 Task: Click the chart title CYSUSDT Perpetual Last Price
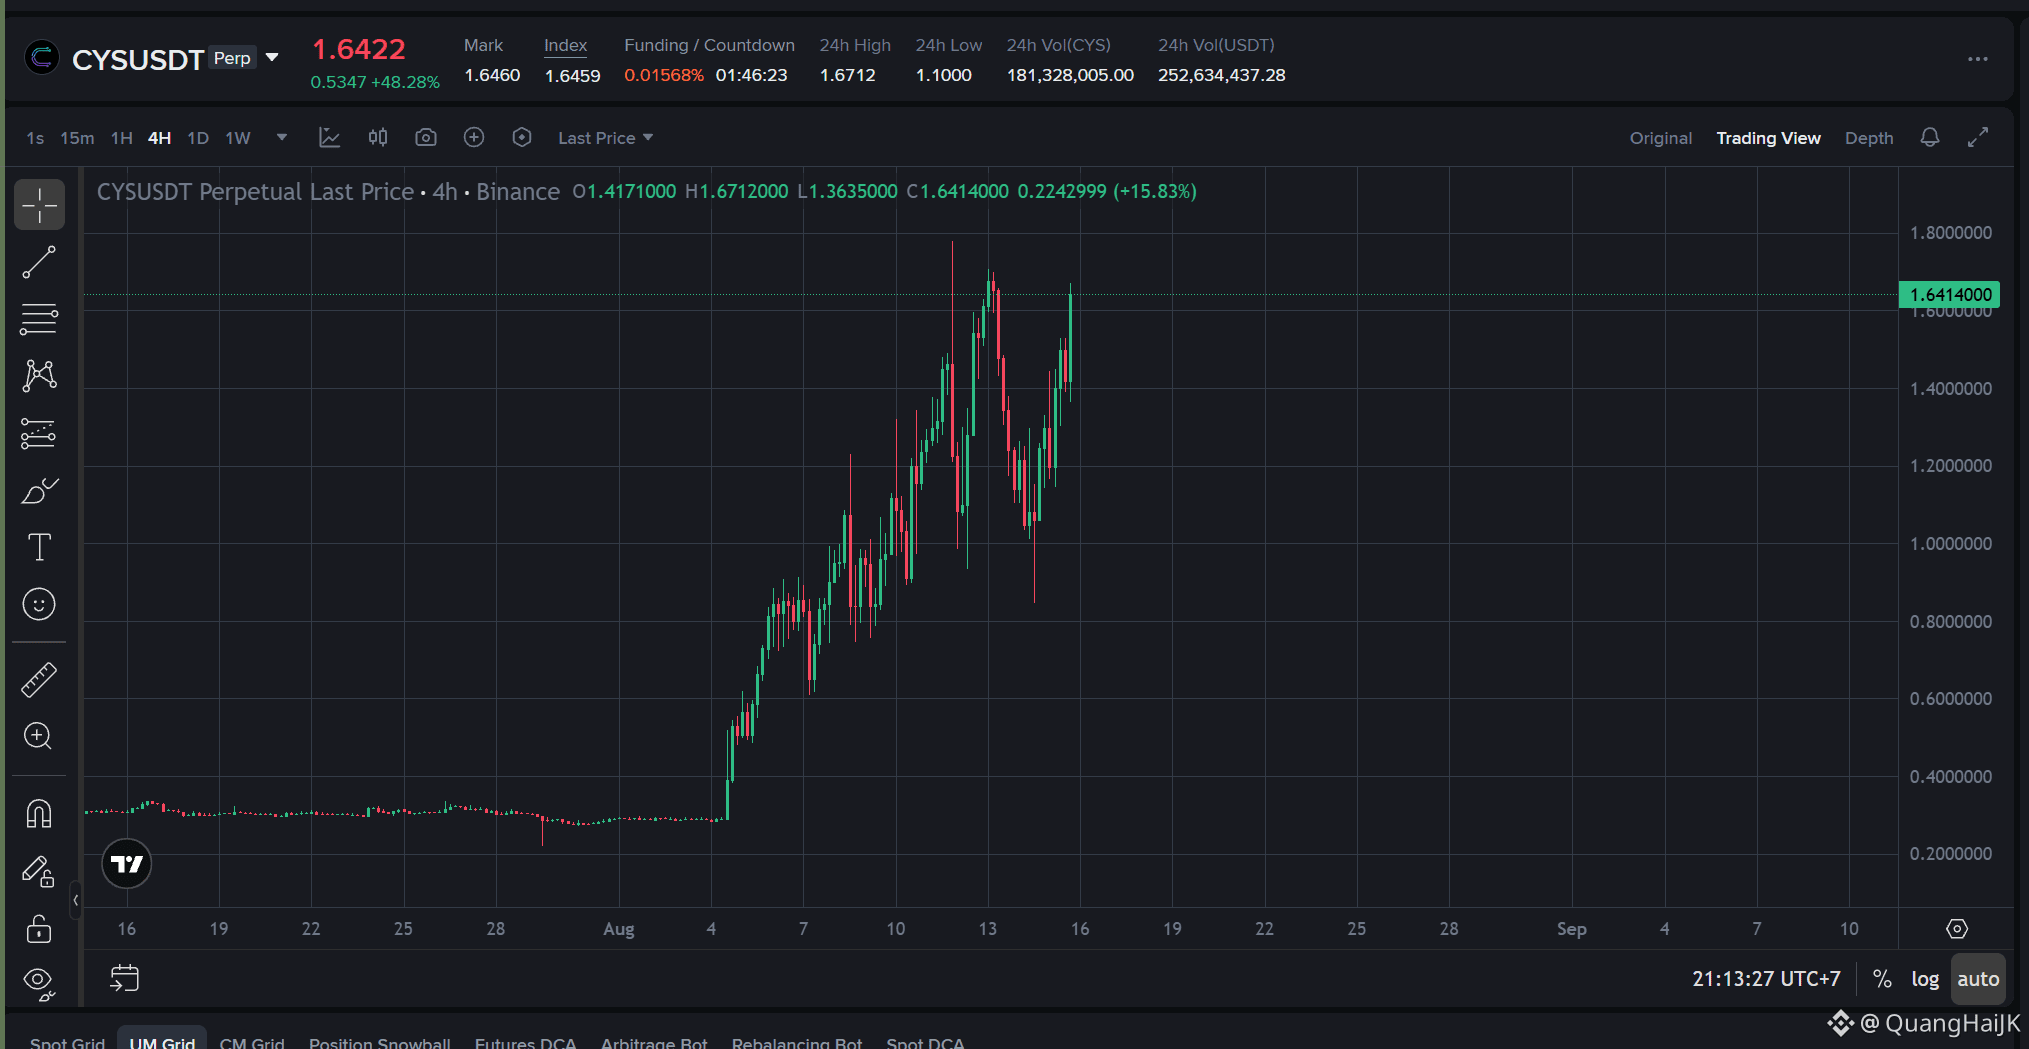click(255, 192)
